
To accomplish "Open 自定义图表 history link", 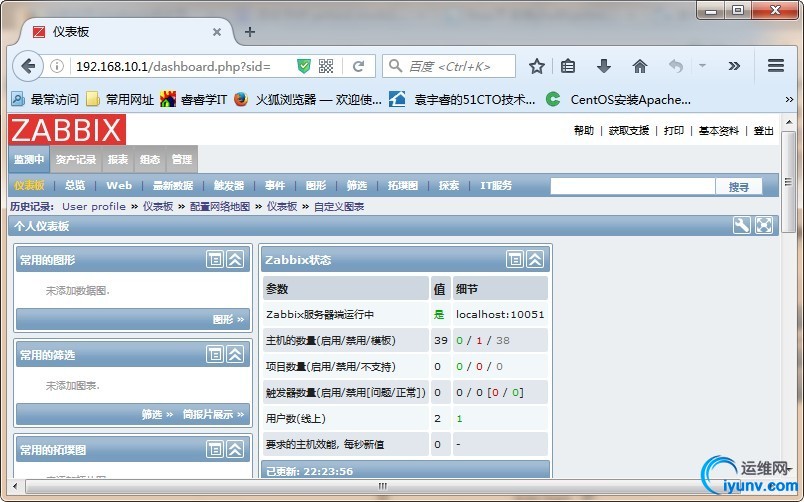I will (339, 207).
